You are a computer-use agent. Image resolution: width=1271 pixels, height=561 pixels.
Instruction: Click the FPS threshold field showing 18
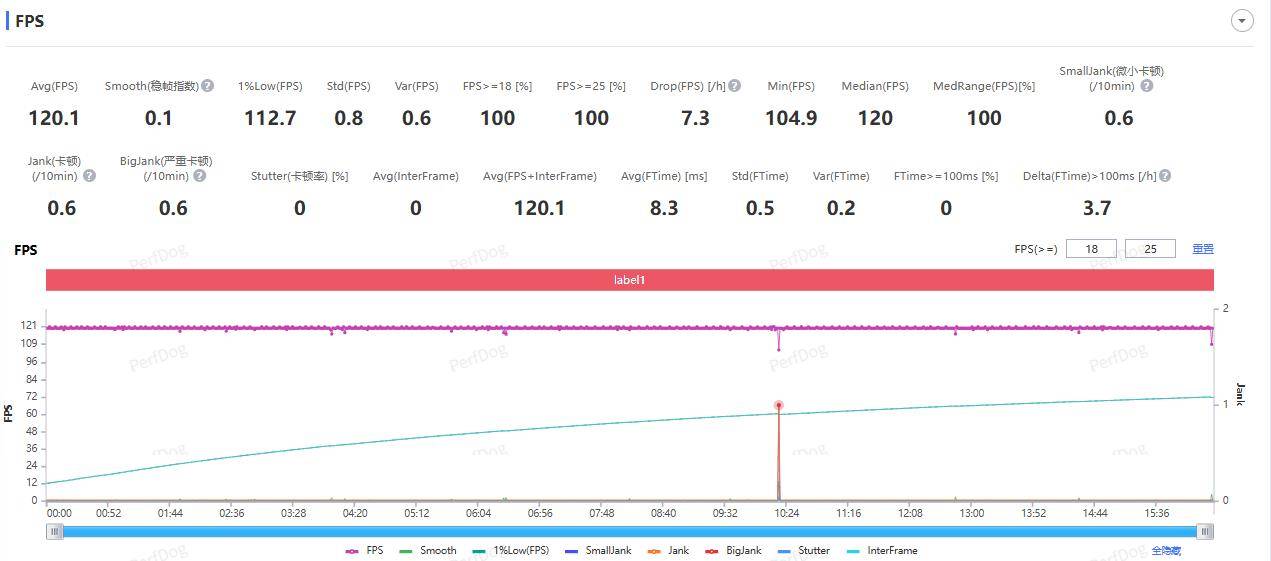[x=1091, y=249]
